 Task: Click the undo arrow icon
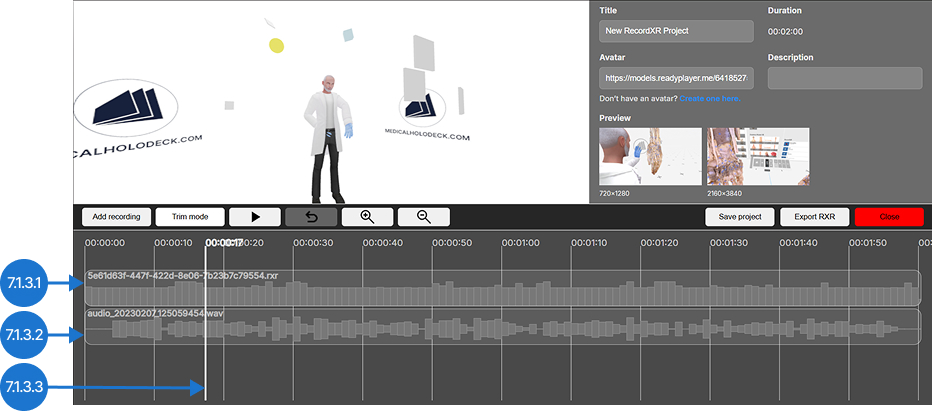(311, 216)
